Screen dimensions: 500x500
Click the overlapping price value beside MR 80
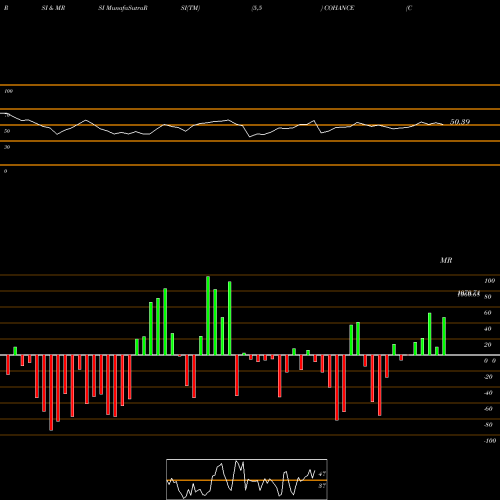point(469,294)
